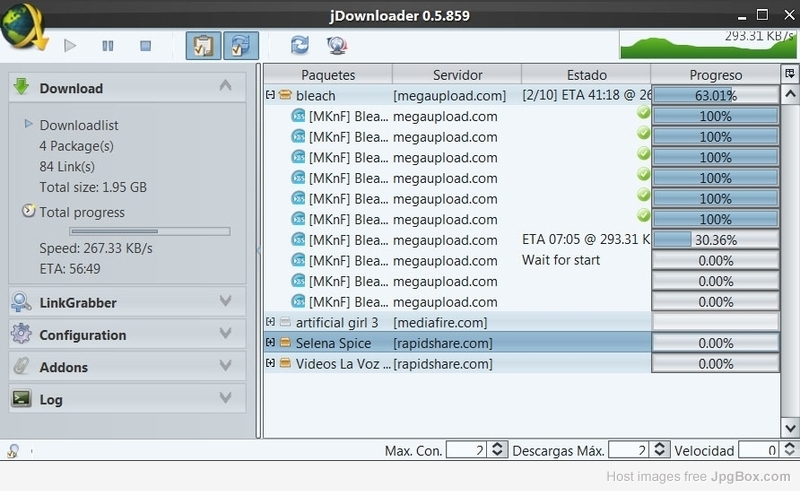Open the speed graph display
The width and height of the screenshot is (800, 491).
pyautogui.click(x=707, y=44)
